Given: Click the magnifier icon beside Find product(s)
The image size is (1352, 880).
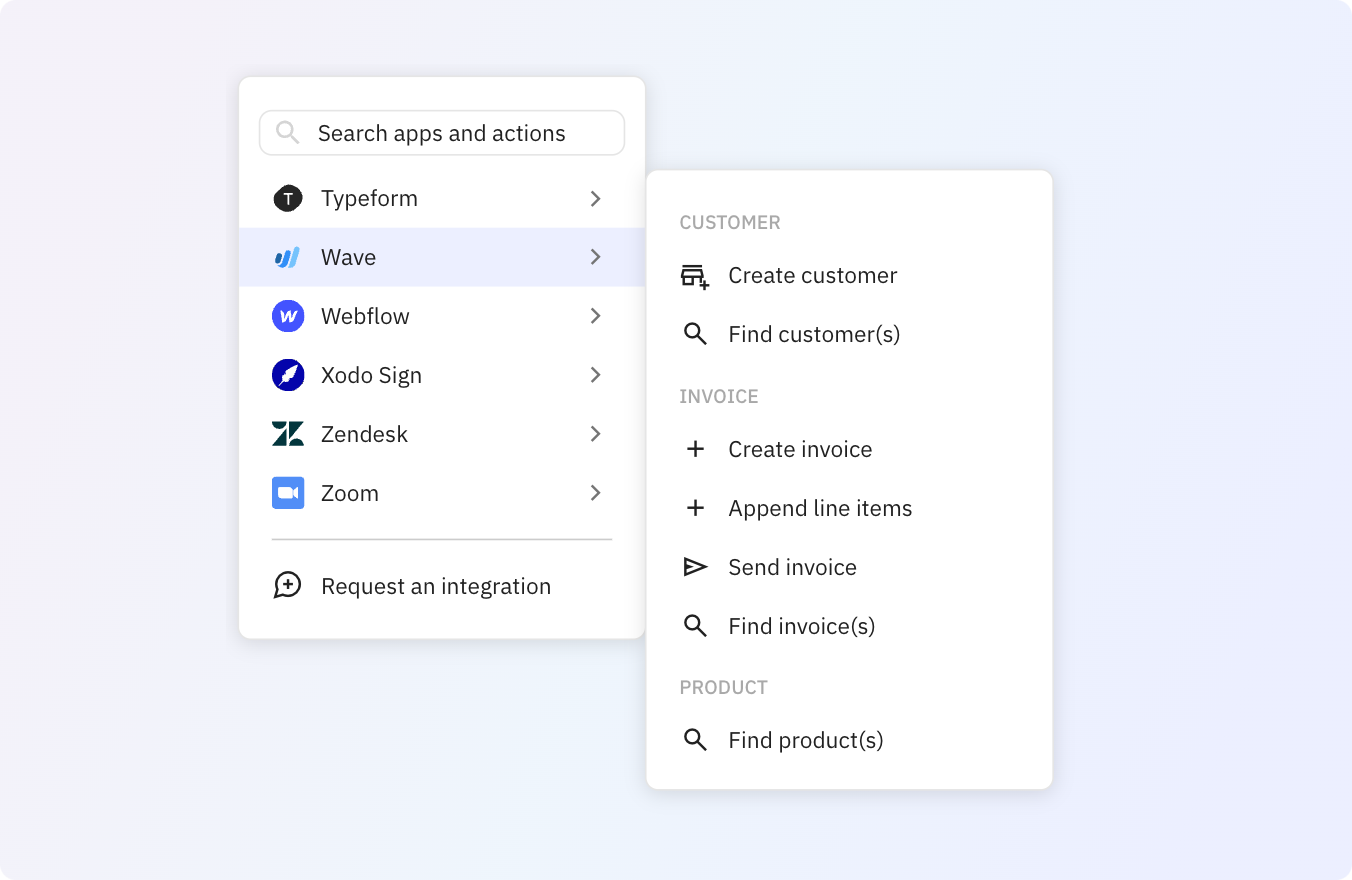Looking at the screenshot, I should pos(695,740).
